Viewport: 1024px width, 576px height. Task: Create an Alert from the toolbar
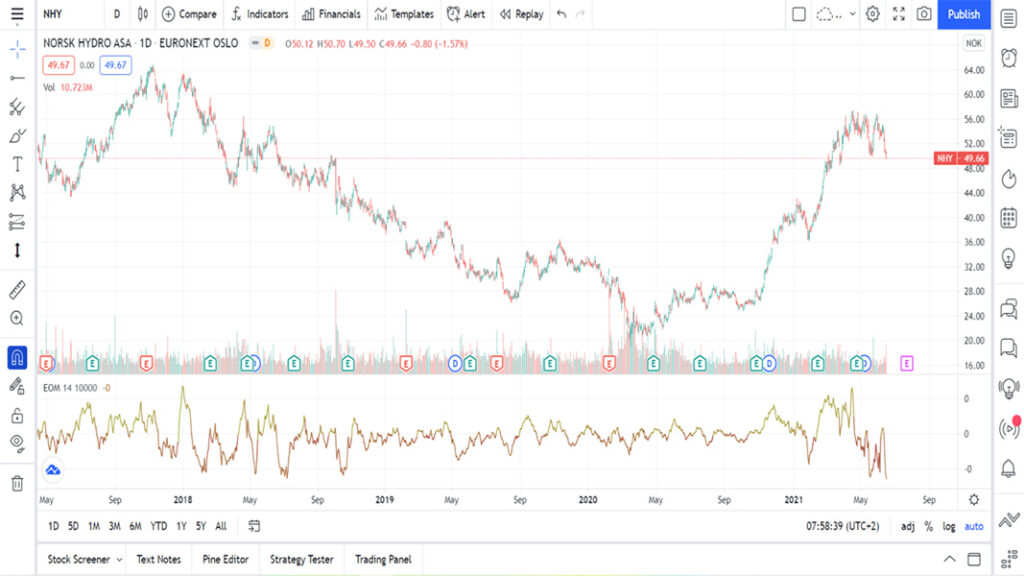(x=466, y=14)
